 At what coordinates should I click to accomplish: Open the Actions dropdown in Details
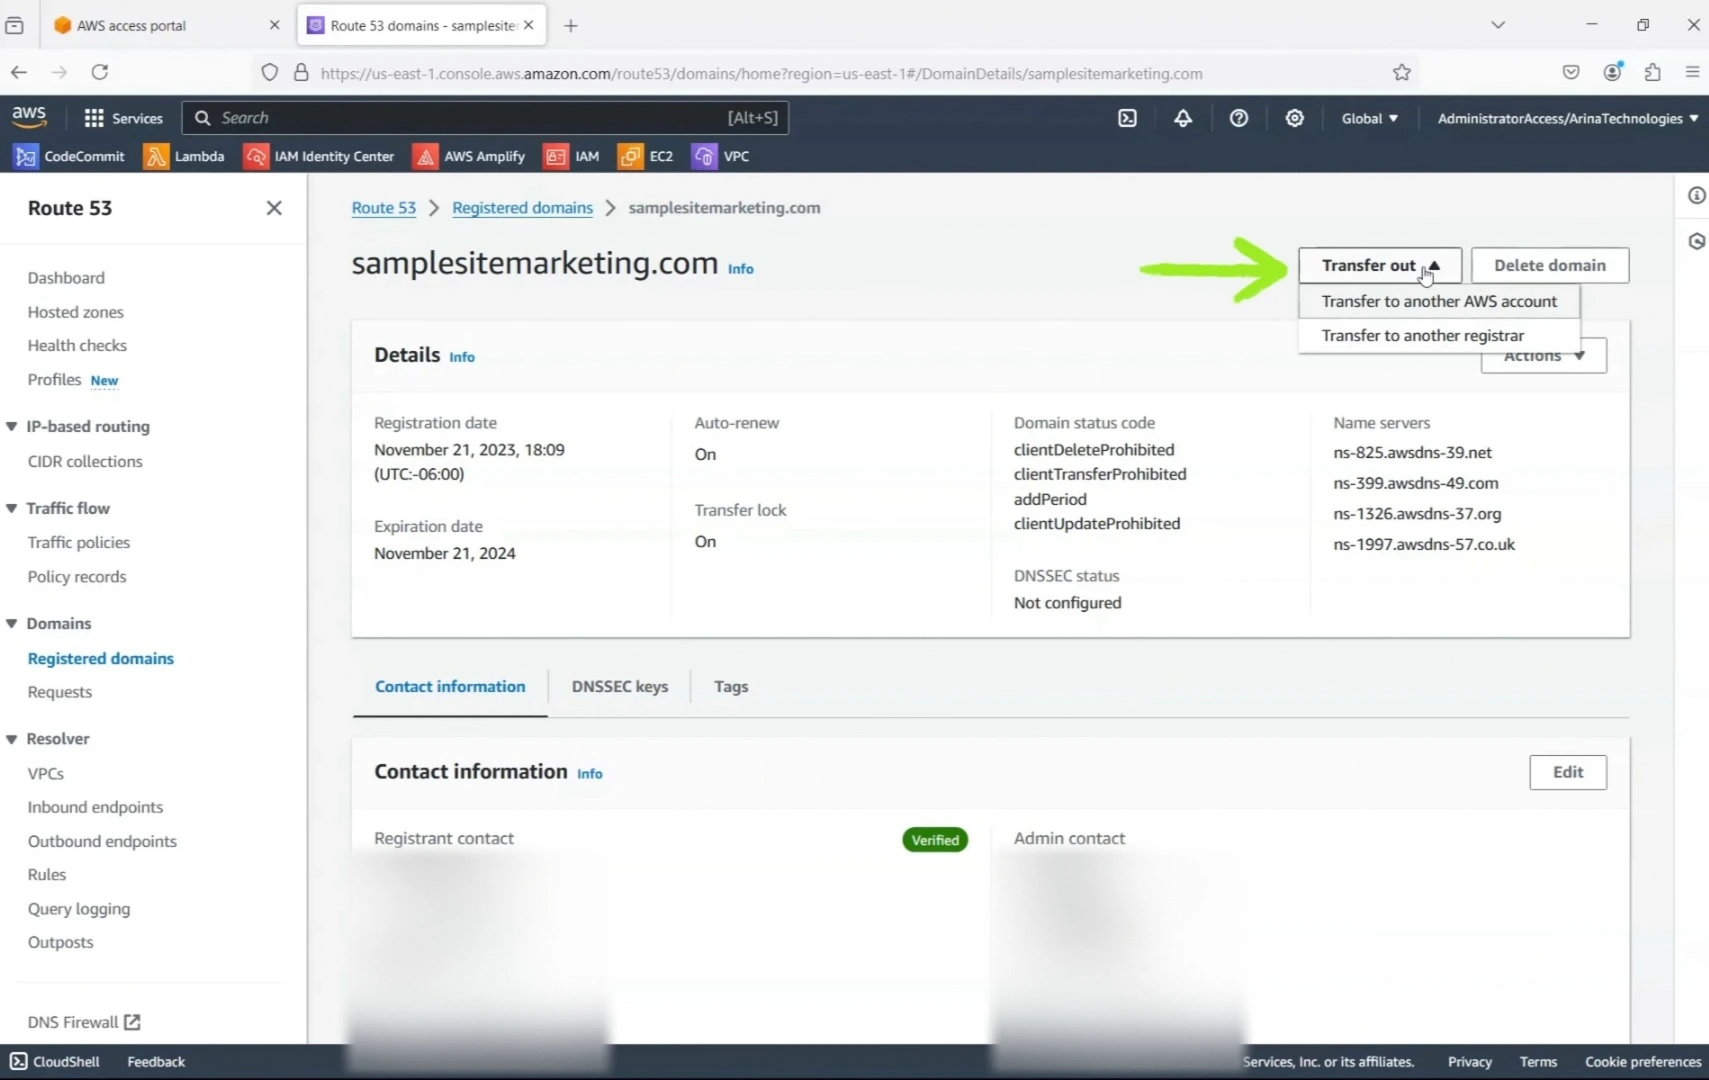pyautogui.click(x=1543, y=356)
